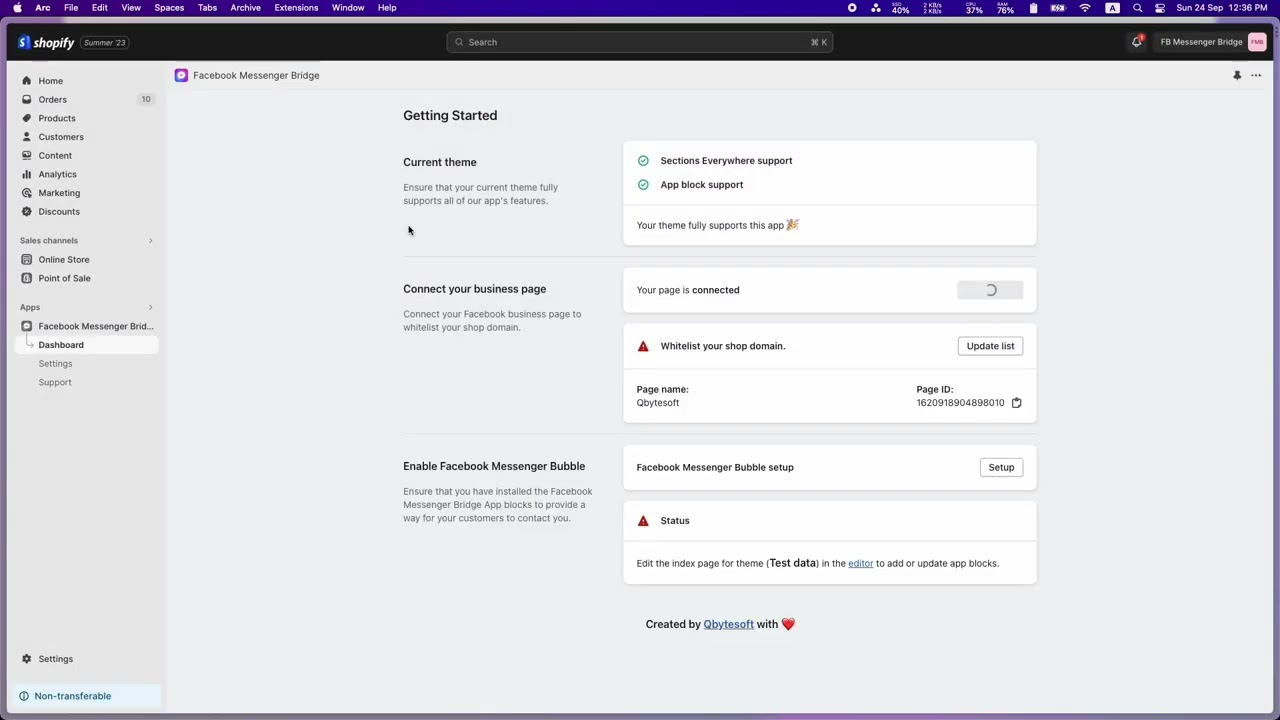The image size is (1280, 720).
Task: Click the Sections Everywhere support checkmark
Action: pyautogui.click(x=643, y=160)
